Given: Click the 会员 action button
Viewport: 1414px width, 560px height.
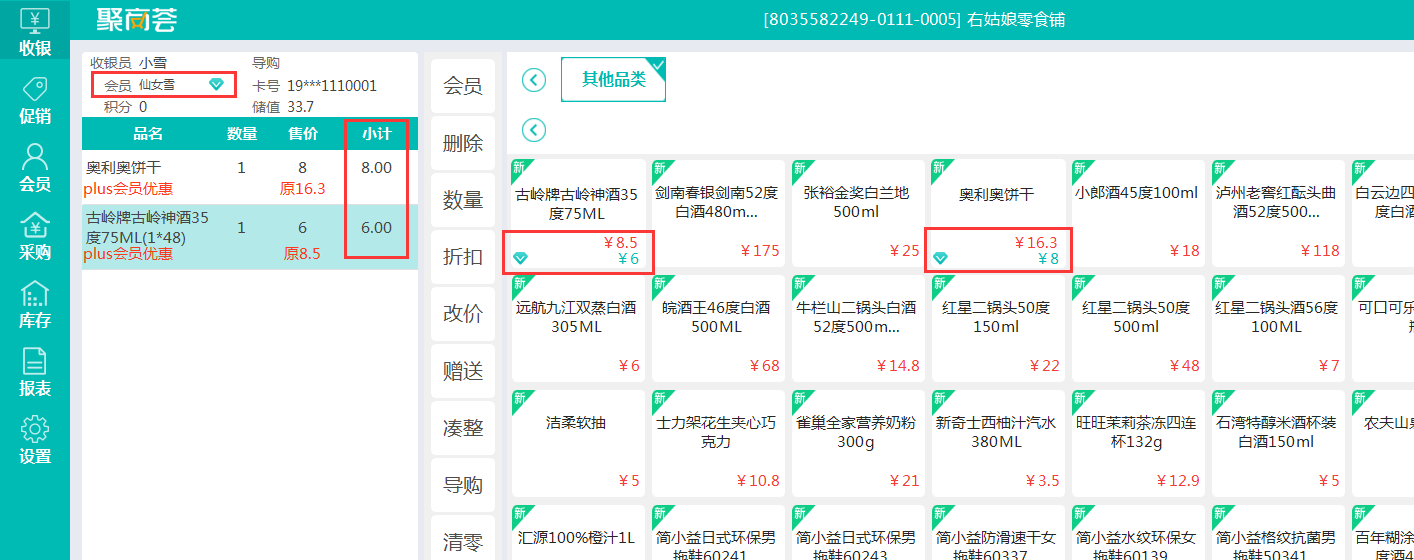Looking at the screenshot, I should [x=463, y=86].
